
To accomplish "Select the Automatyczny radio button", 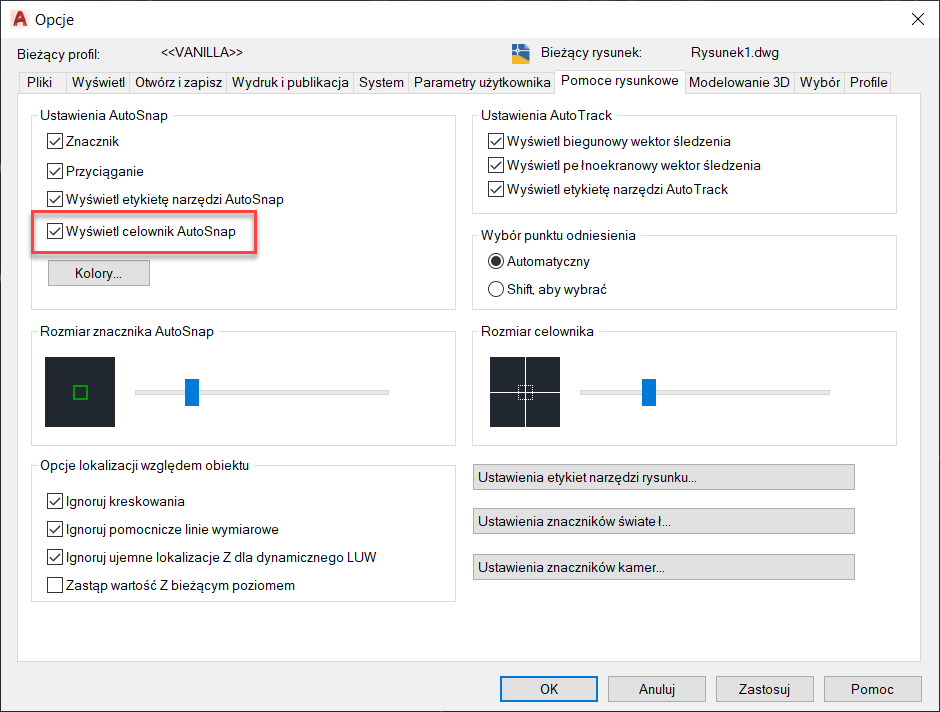I will (x=496, y=261).
